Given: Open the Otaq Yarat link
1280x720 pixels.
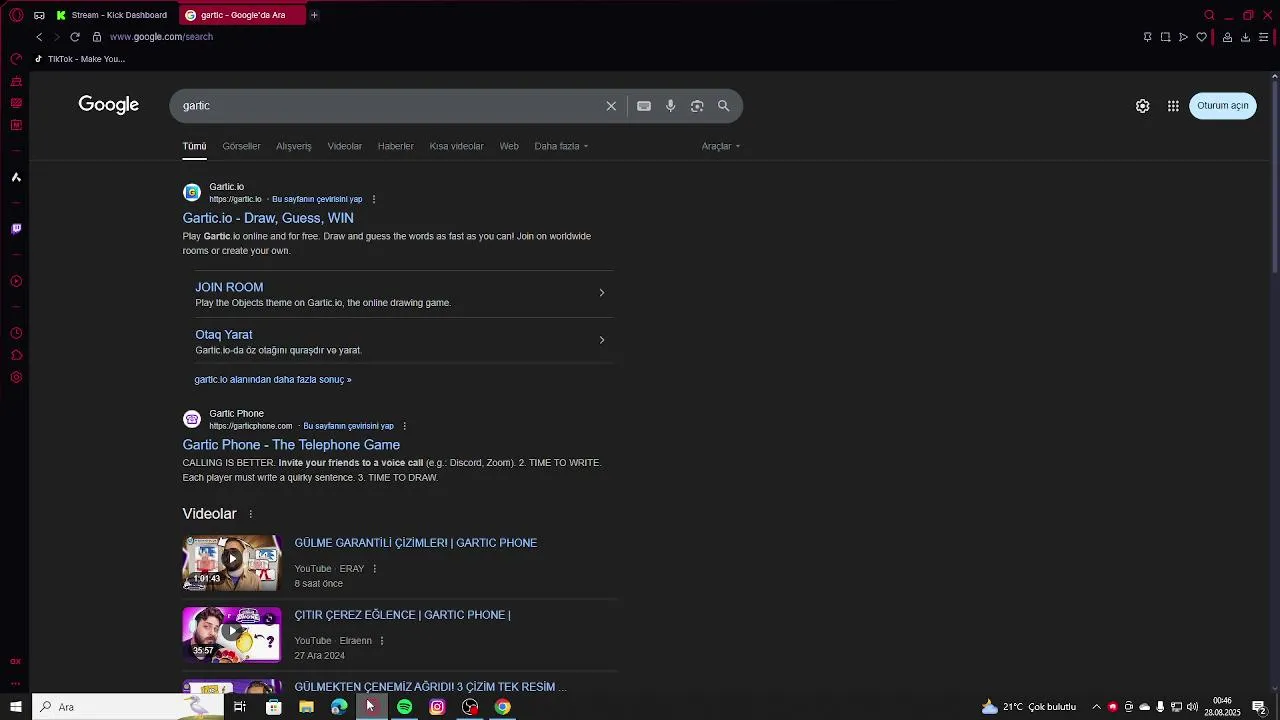Looking at the screenshot, I should (x=224, y=335).
